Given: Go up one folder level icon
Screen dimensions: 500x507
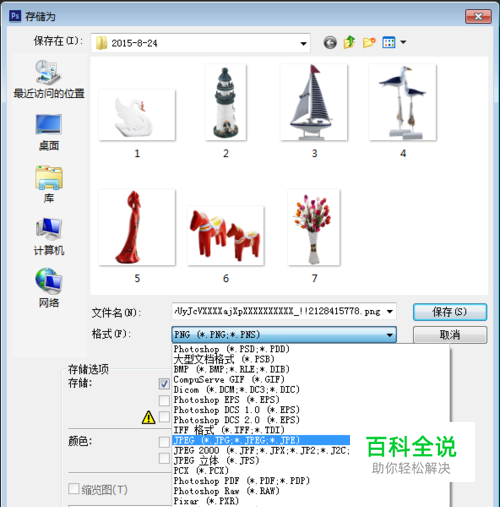Looking at the screenshot, I should pos(349,42).
